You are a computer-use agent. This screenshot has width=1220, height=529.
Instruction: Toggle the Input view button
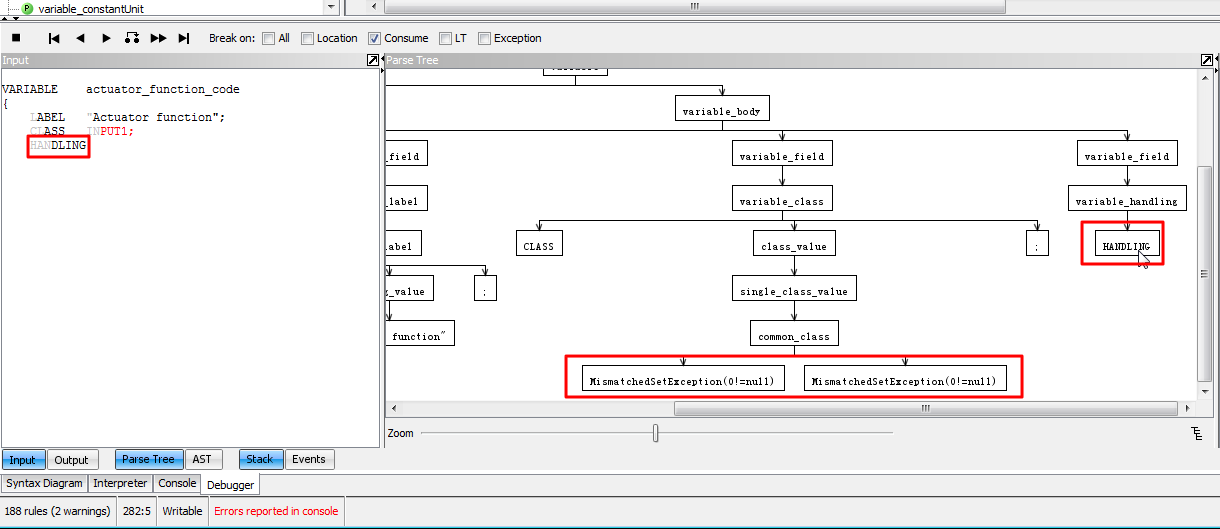pos(23,460)
